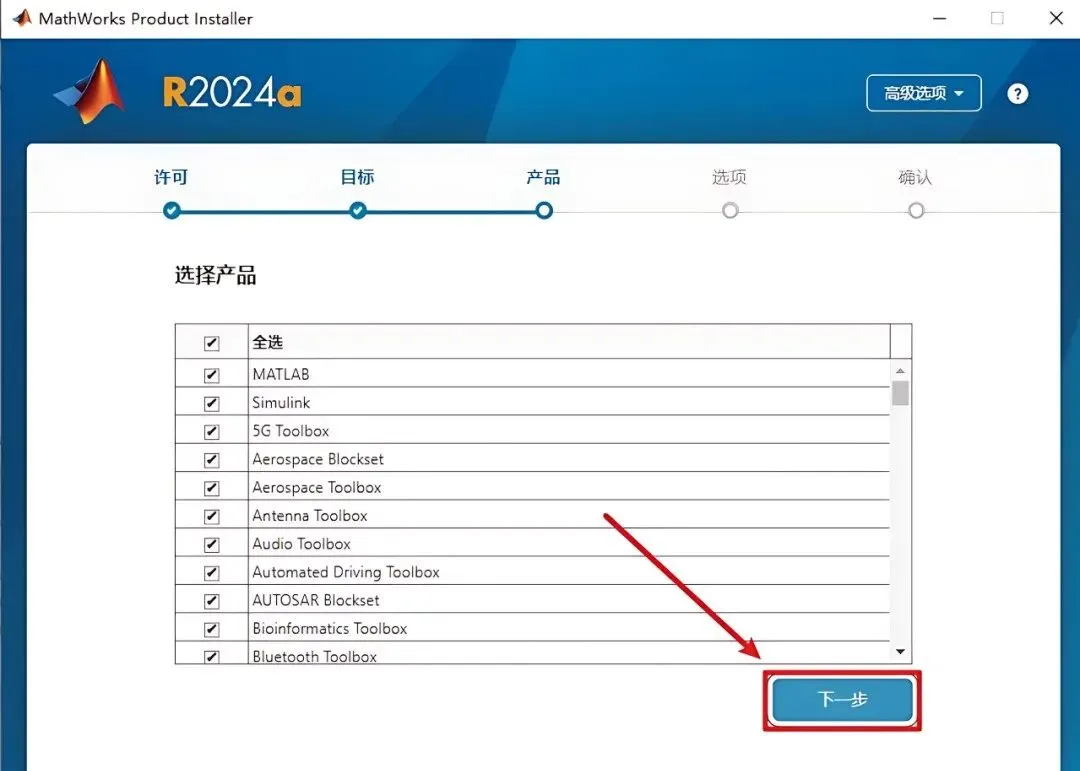Click the Bioinformatics Toolbox row text
This screenshot has width=1080, height=771.
point(330,628)
